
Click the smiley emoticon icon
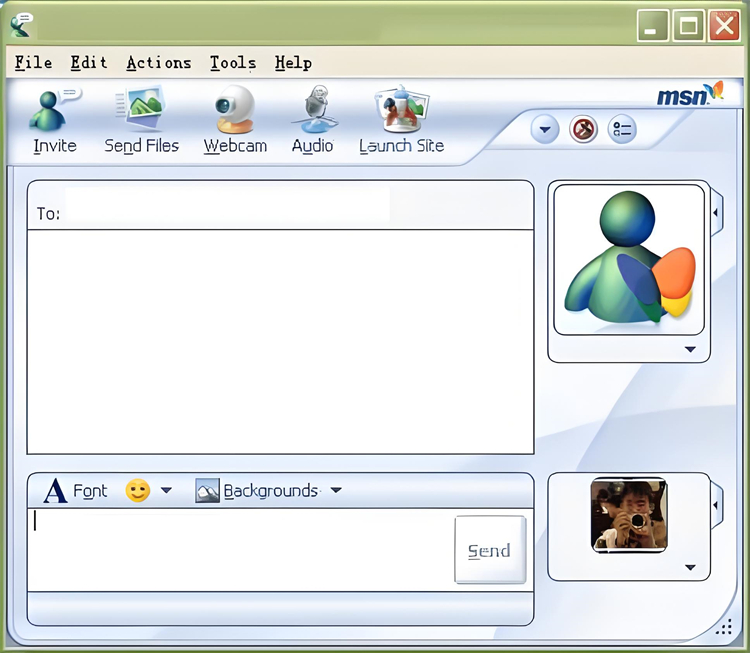tap(138, 490)
